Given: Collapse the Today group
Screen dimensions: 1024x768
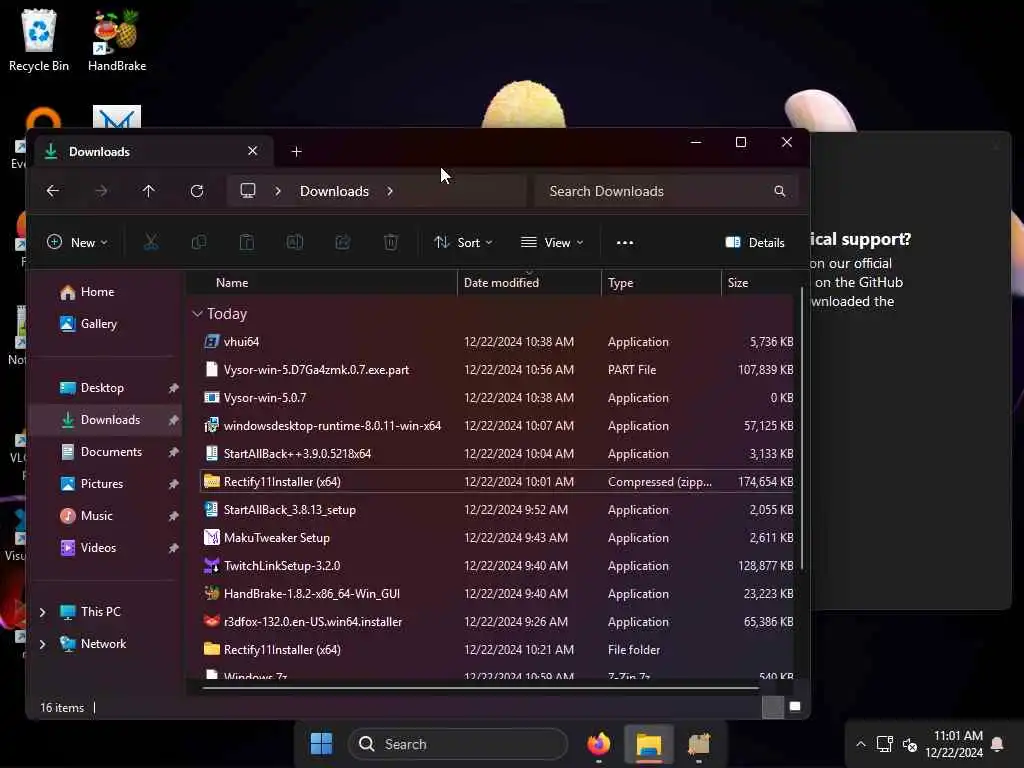Looking at the screenshot, I should (197, 314).
